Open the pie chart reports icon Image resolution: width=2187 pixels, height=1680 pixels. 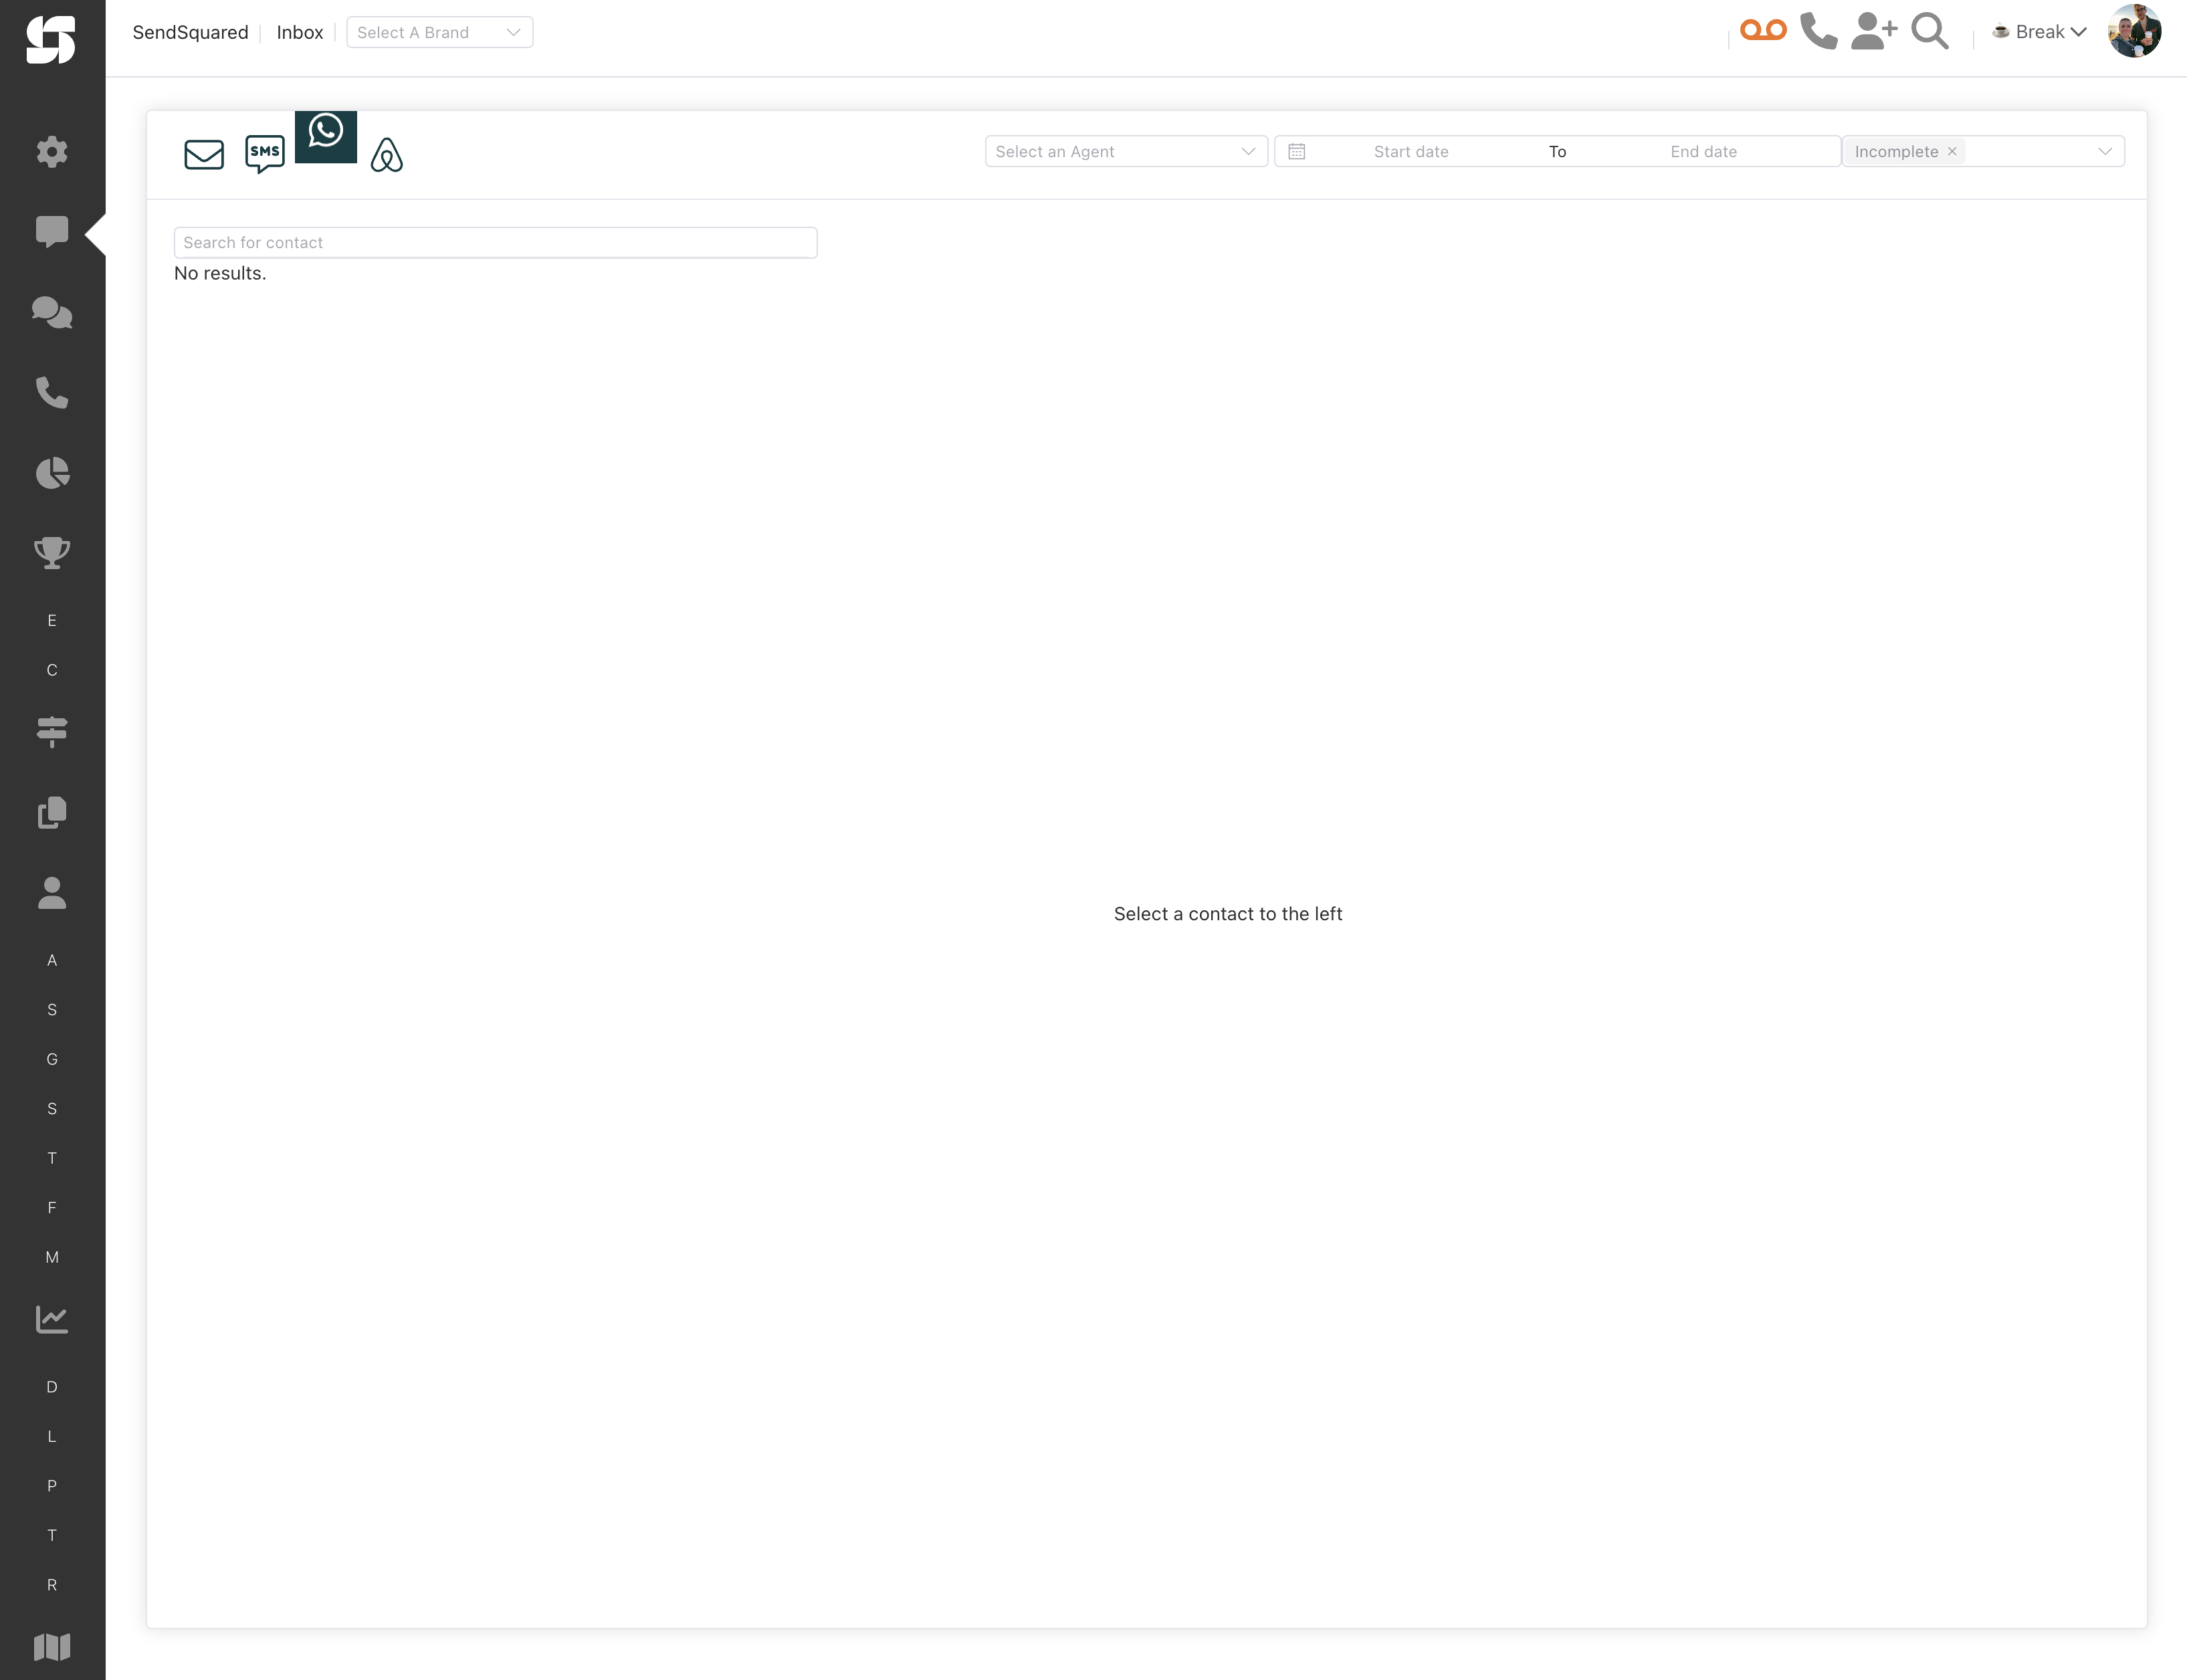52,473
